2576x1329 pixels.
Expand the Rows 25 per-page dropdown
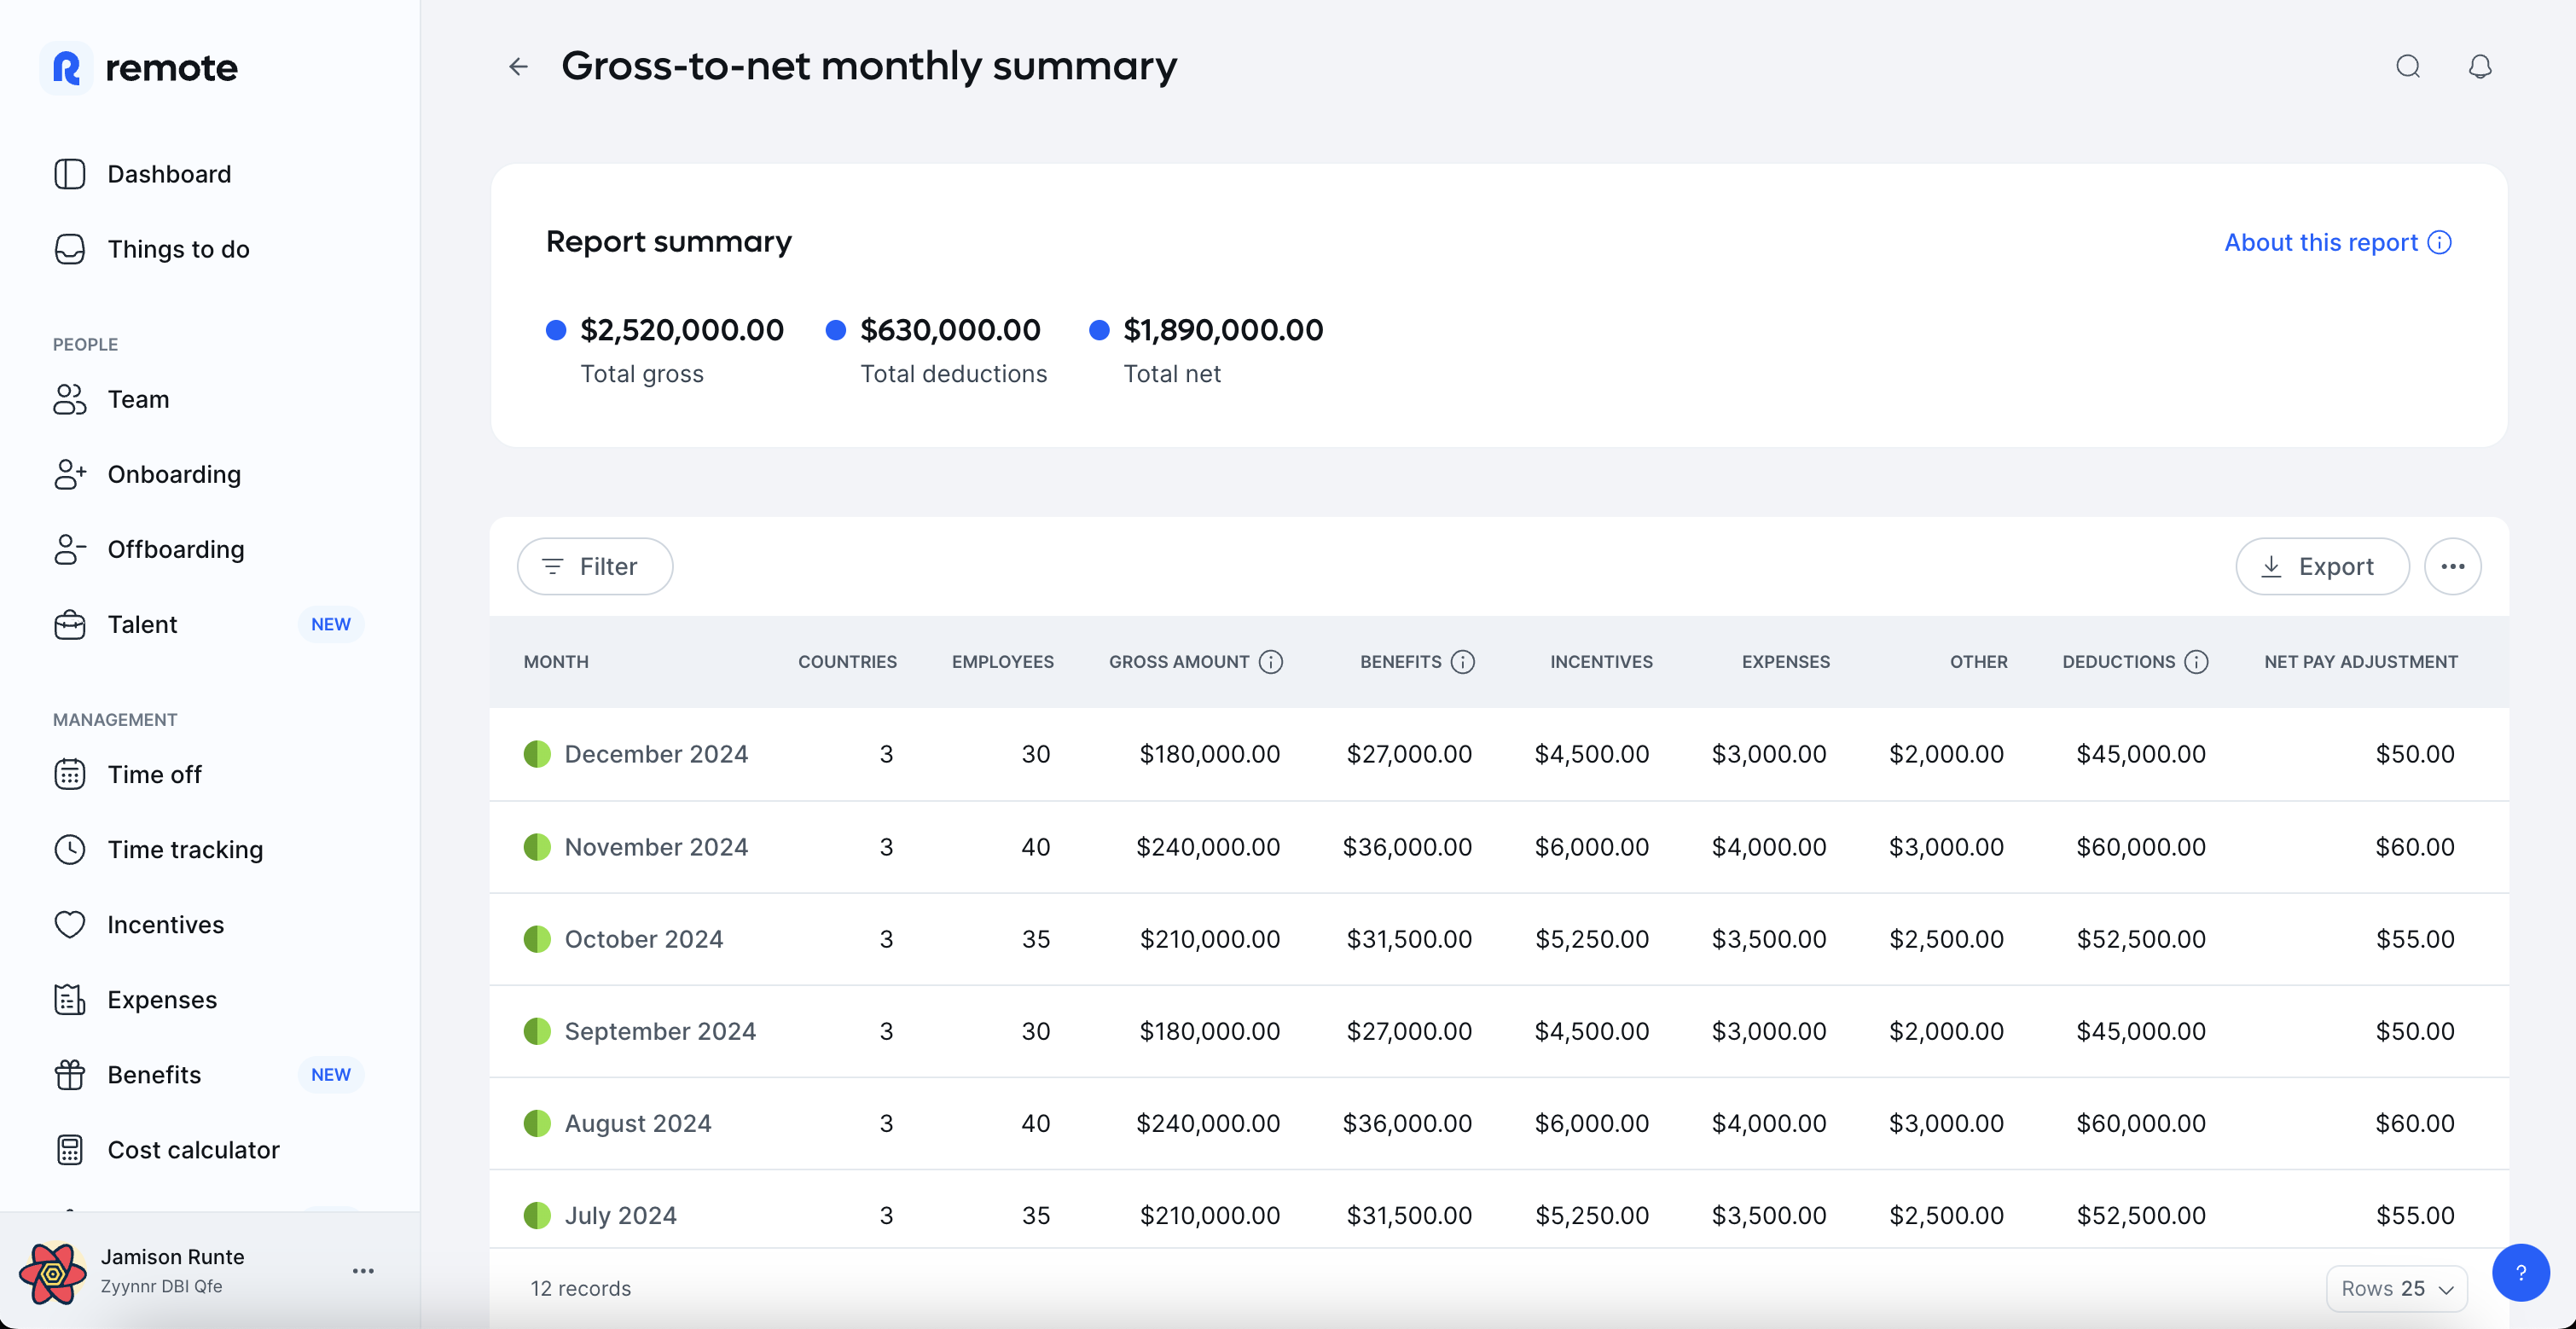(2396, 1288)
